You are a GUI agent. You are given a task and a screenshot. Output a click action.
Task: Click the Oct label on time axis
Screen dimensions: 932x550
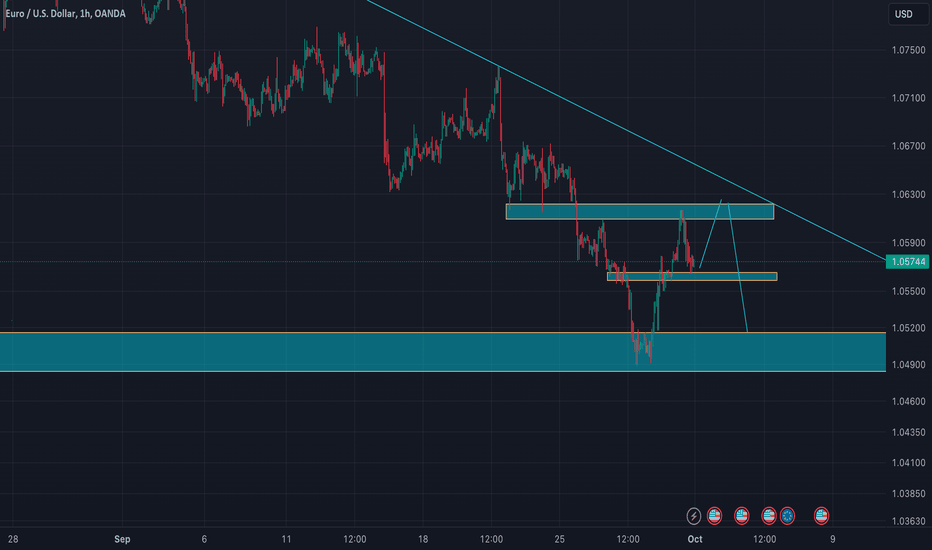[695, 539]
